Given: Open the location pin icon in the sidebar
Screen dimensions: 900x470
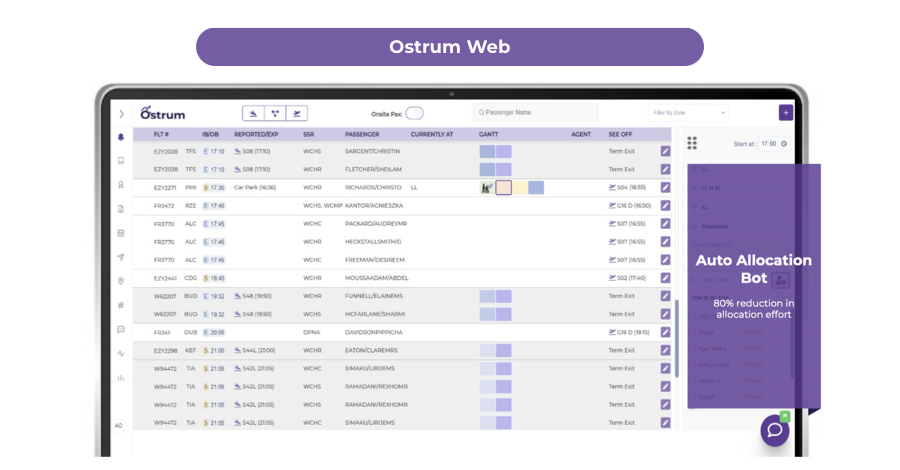Looking at the screenshot, I should point(121,281).
